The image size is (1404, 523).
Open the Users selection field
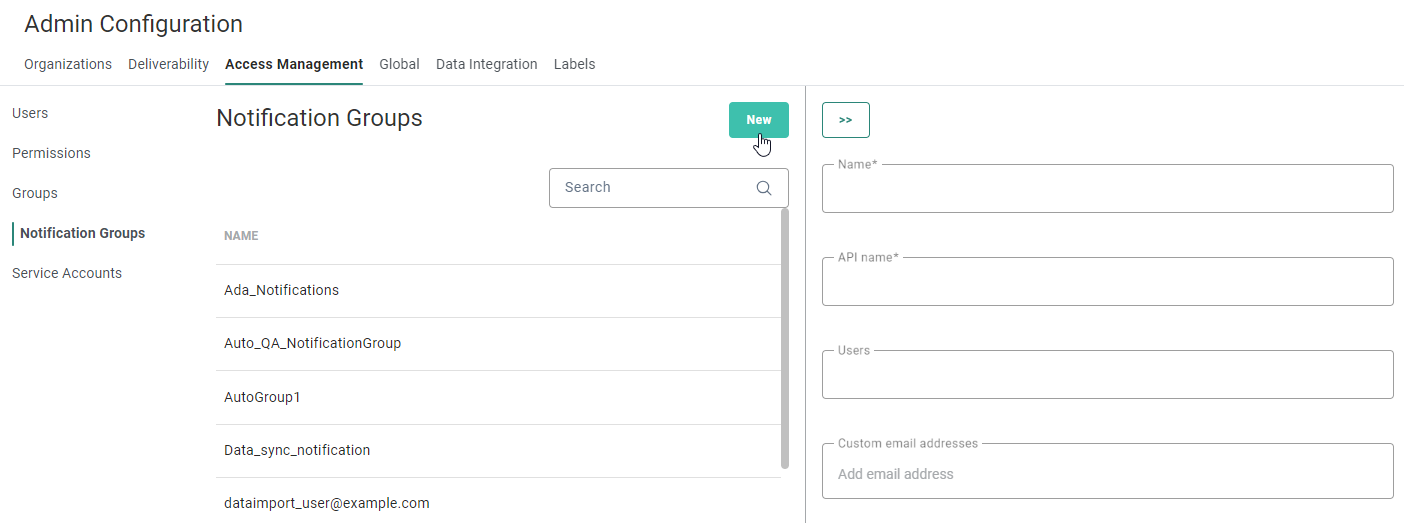coord(1107,376)
